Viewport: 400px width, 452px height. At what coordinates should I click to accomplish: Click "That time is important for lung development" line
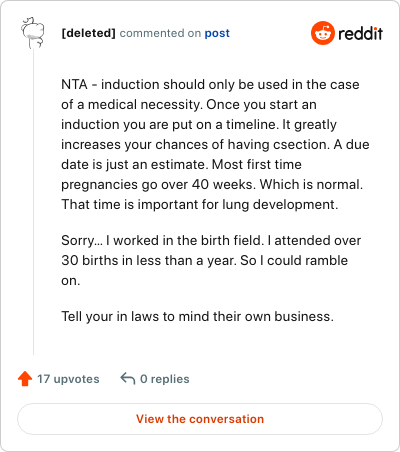(200, 204)
